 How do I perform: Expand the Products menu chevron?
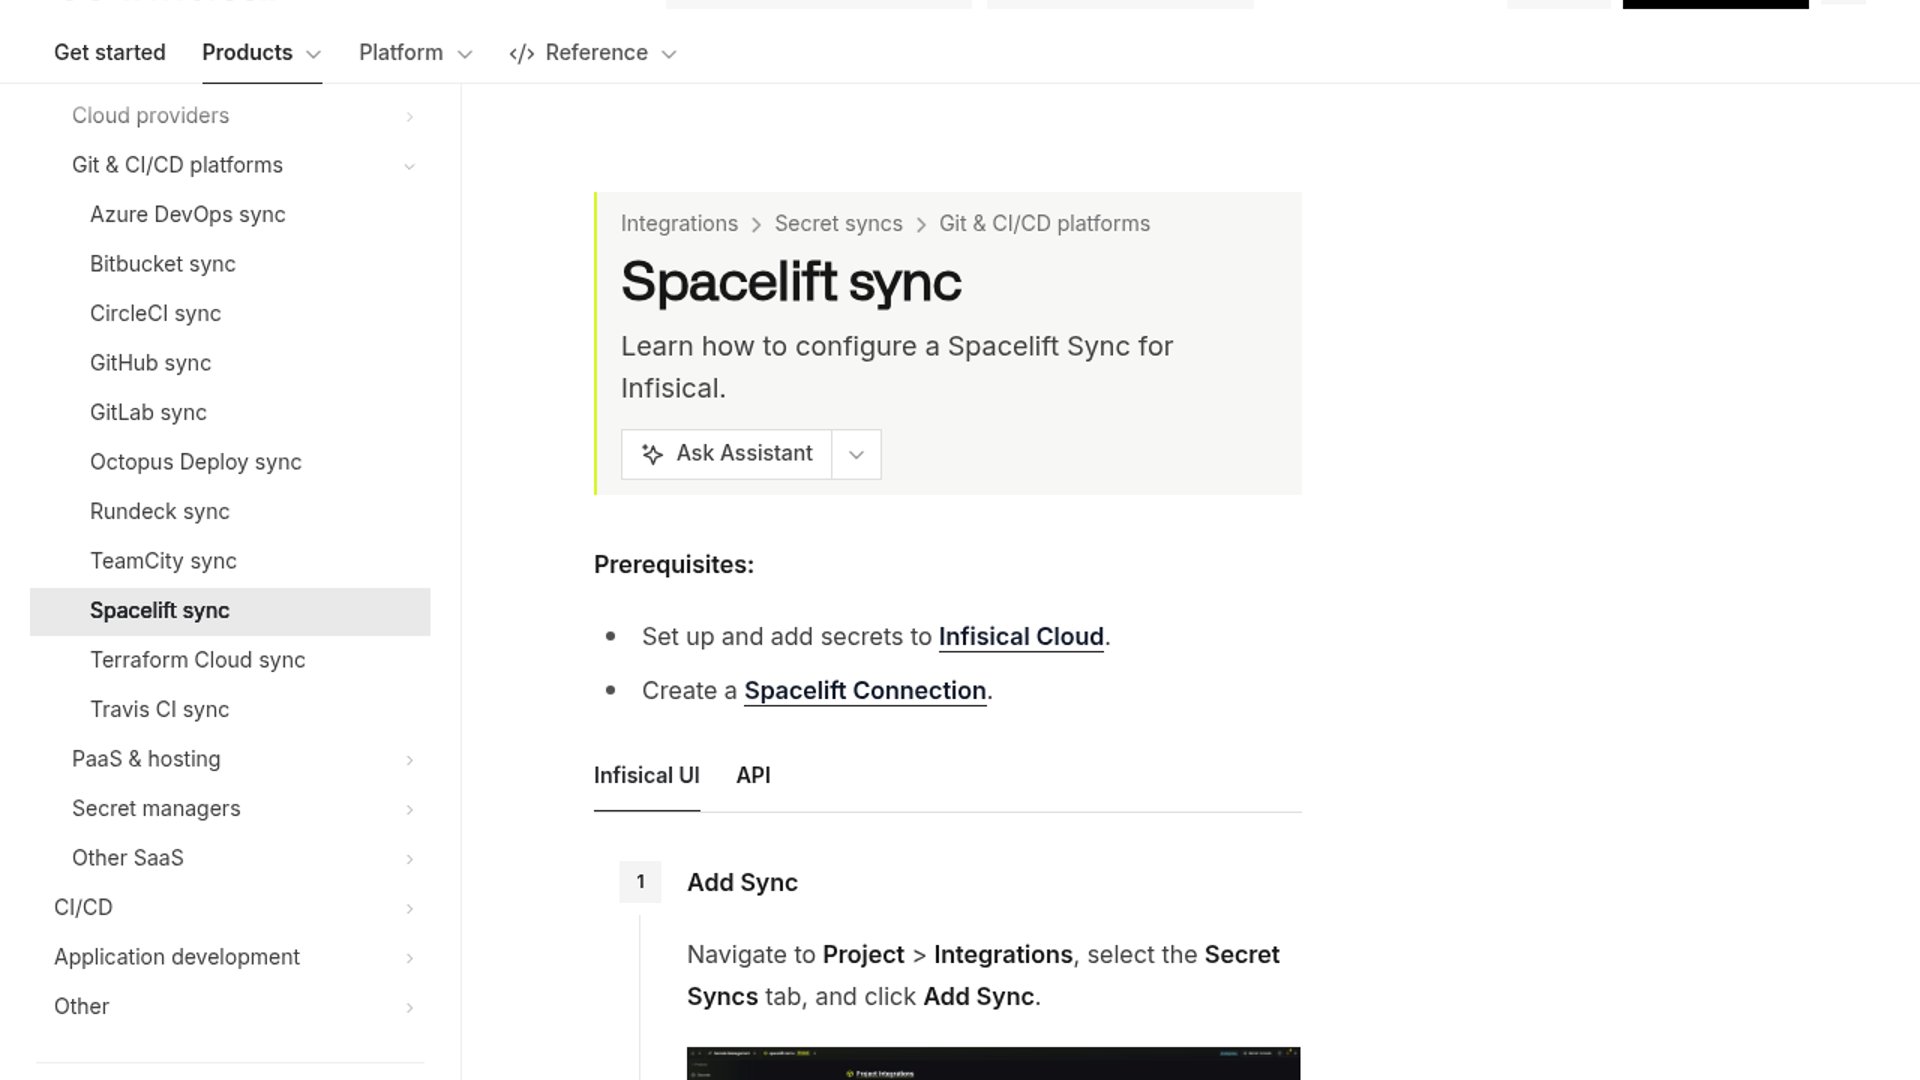[313, 54]
